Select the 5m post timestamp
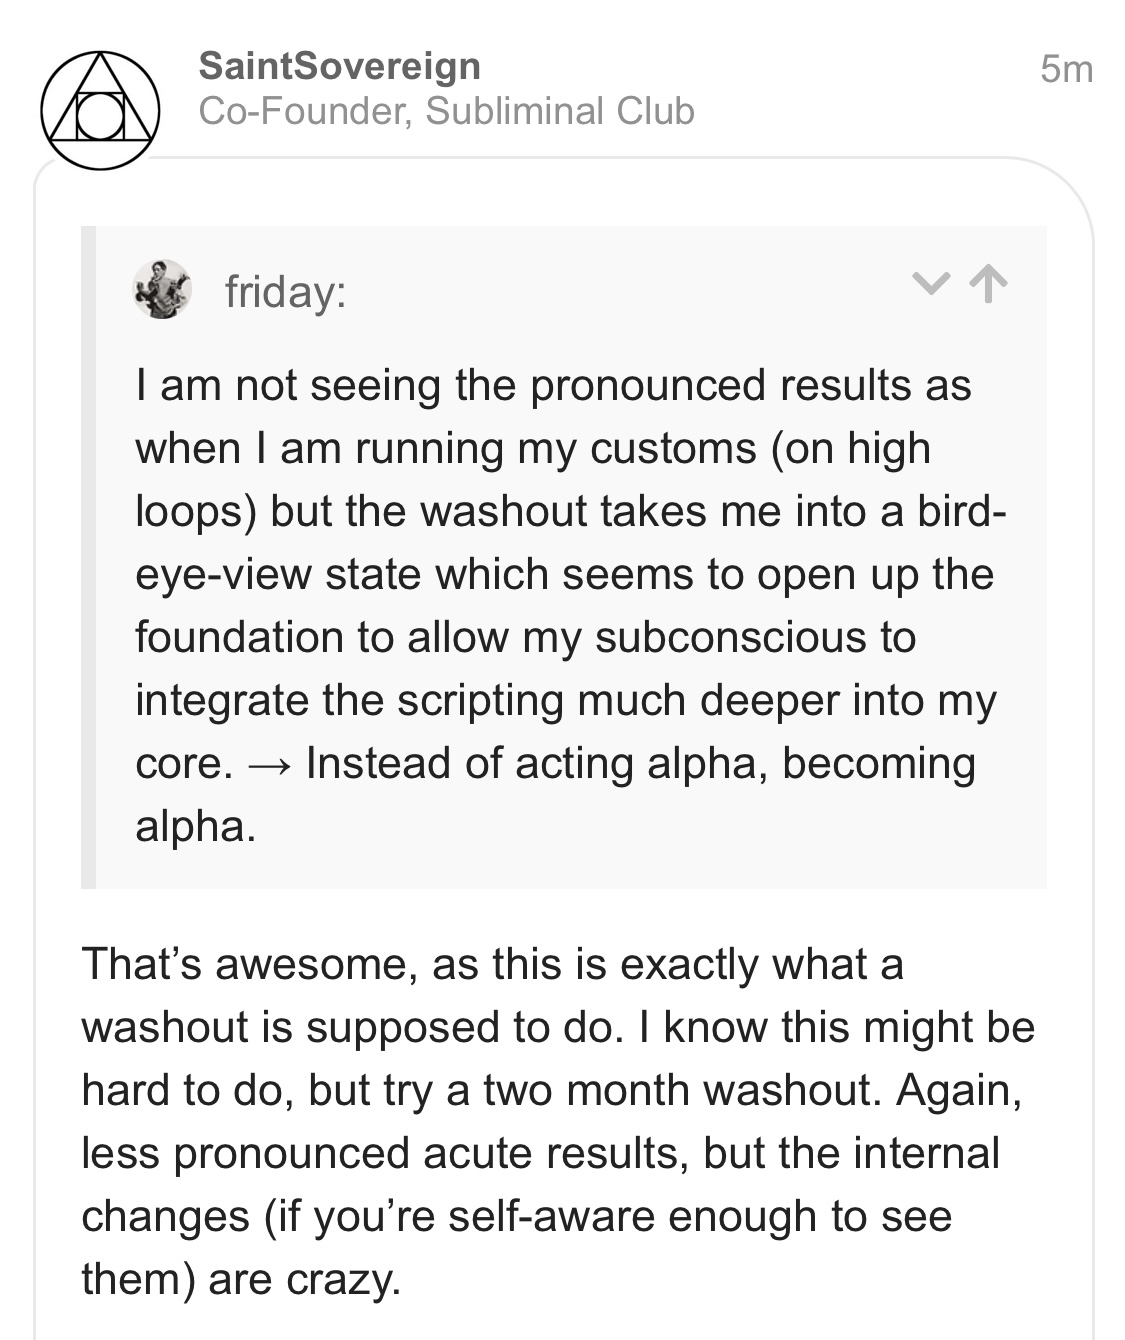Image resolution: width=1125 pixels, height=1340 pixels. pos(1067,69)
